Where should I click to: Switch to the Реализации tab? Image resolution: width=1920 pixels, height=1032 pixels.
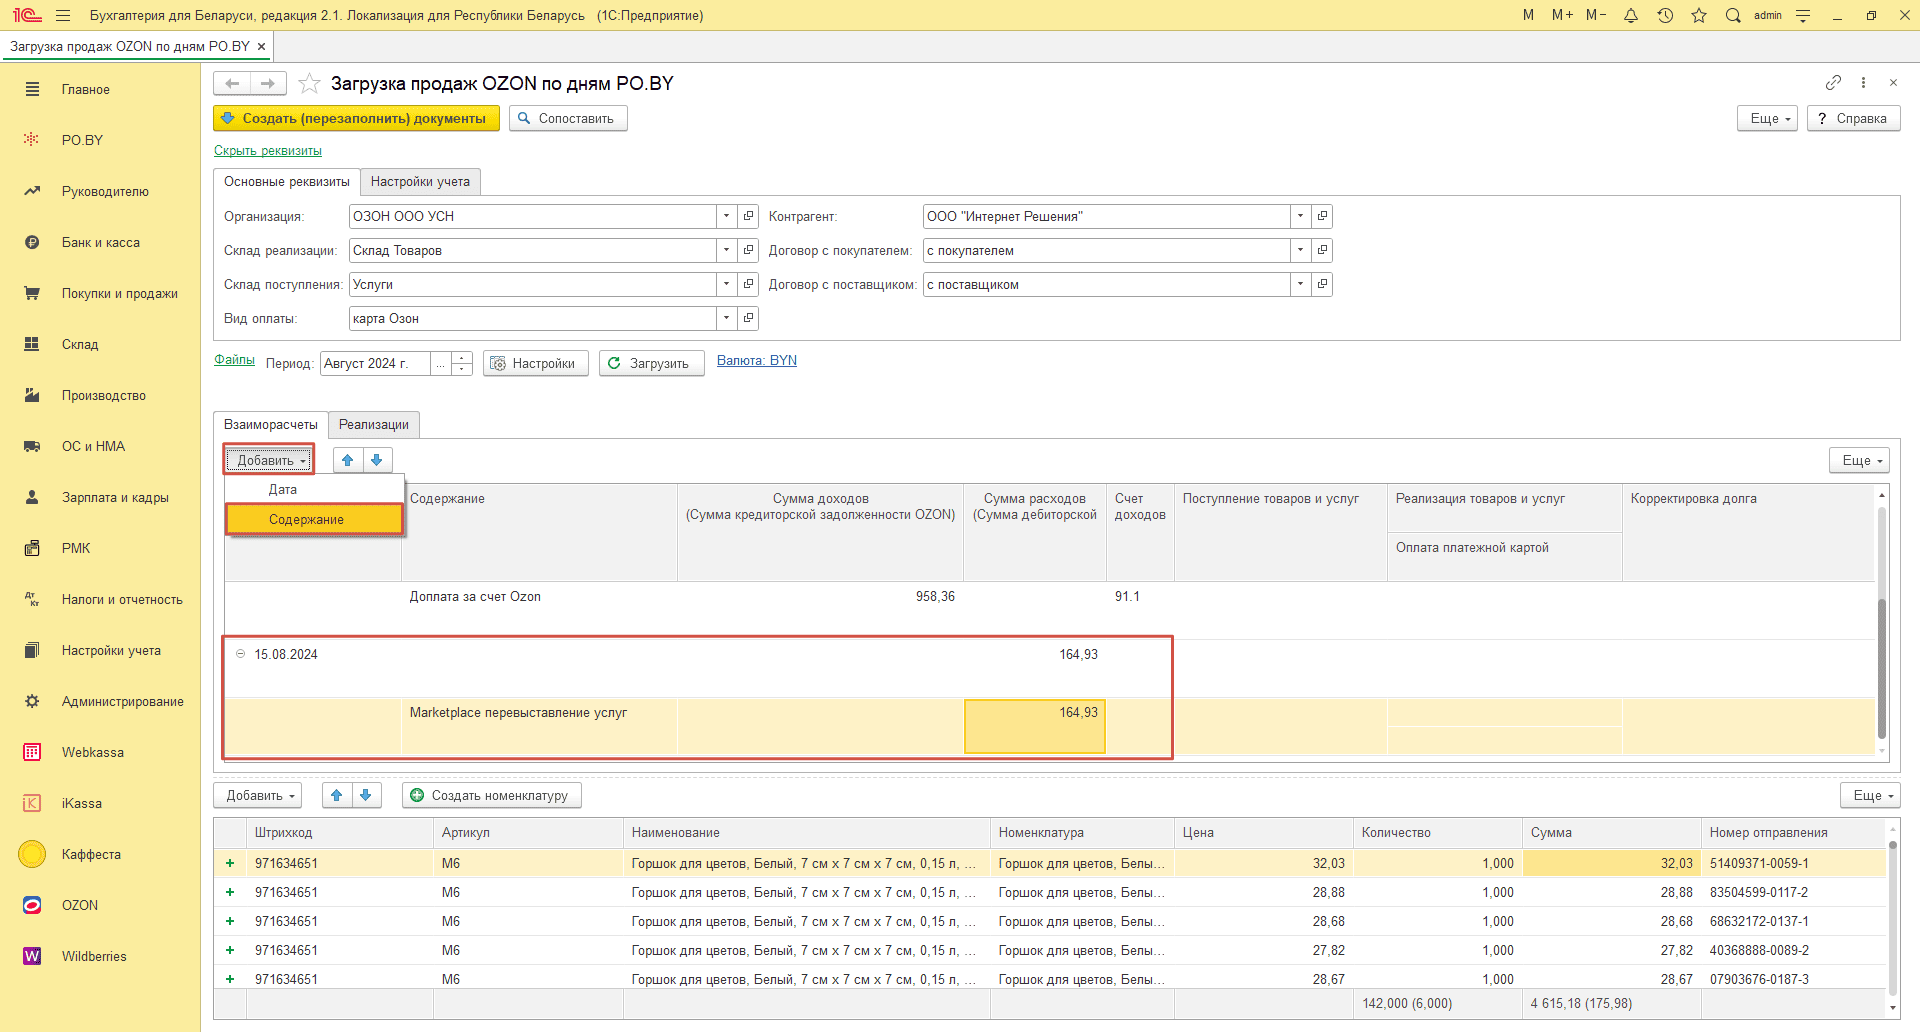[374, 424]
